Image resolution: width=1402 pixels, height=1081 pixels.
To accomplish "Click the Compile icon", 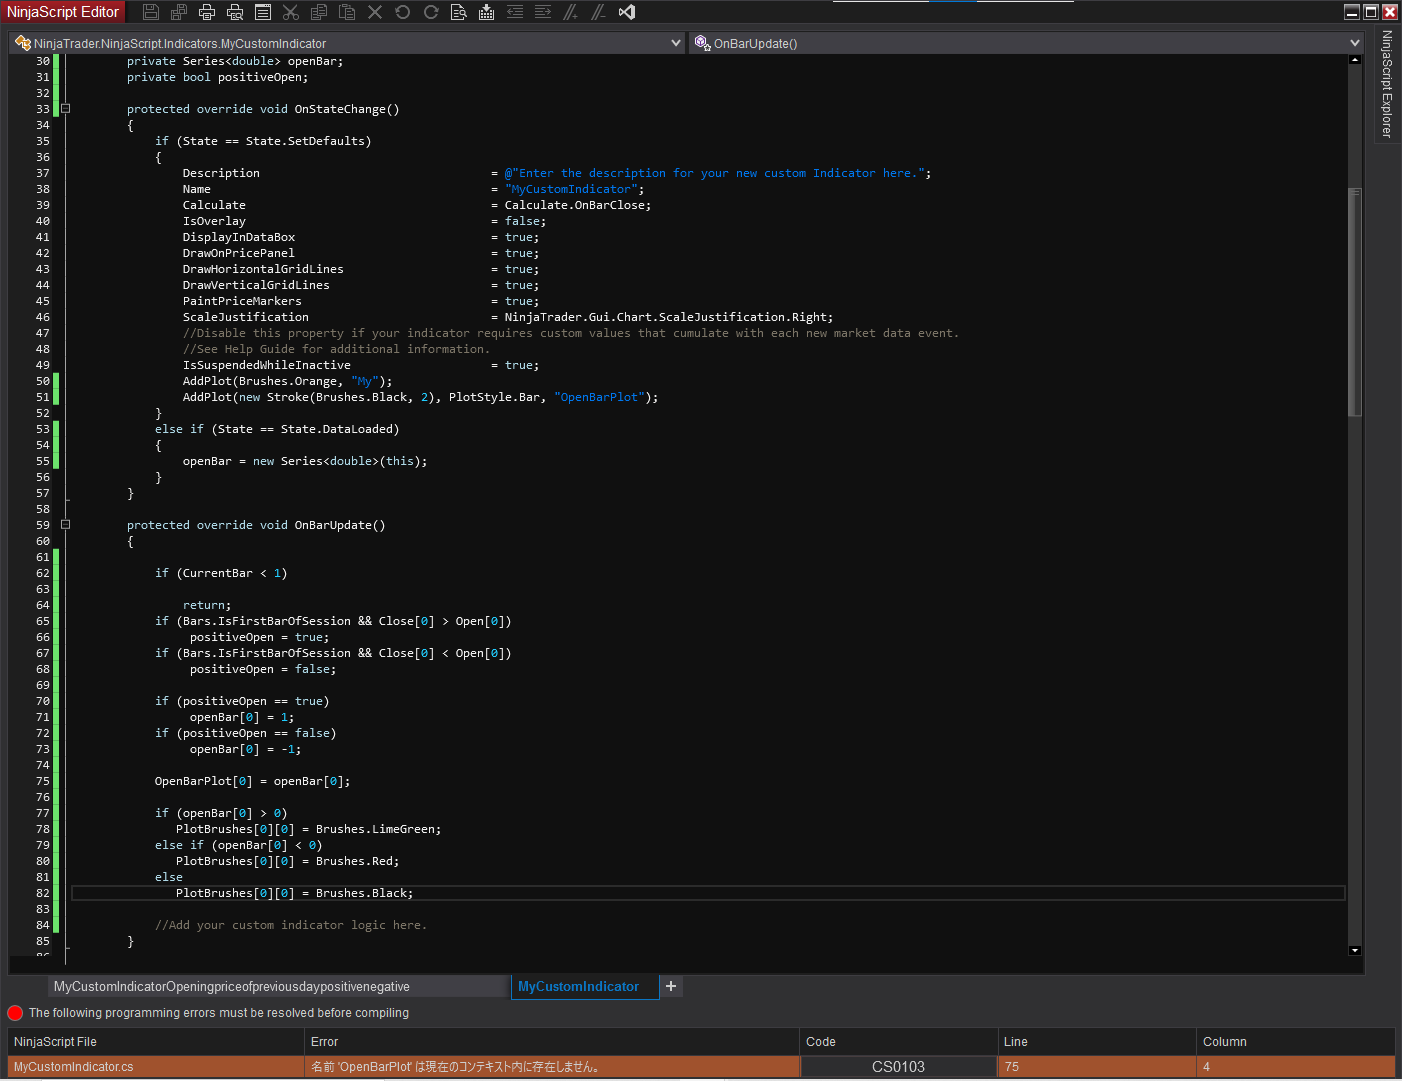I will (487, 12).
